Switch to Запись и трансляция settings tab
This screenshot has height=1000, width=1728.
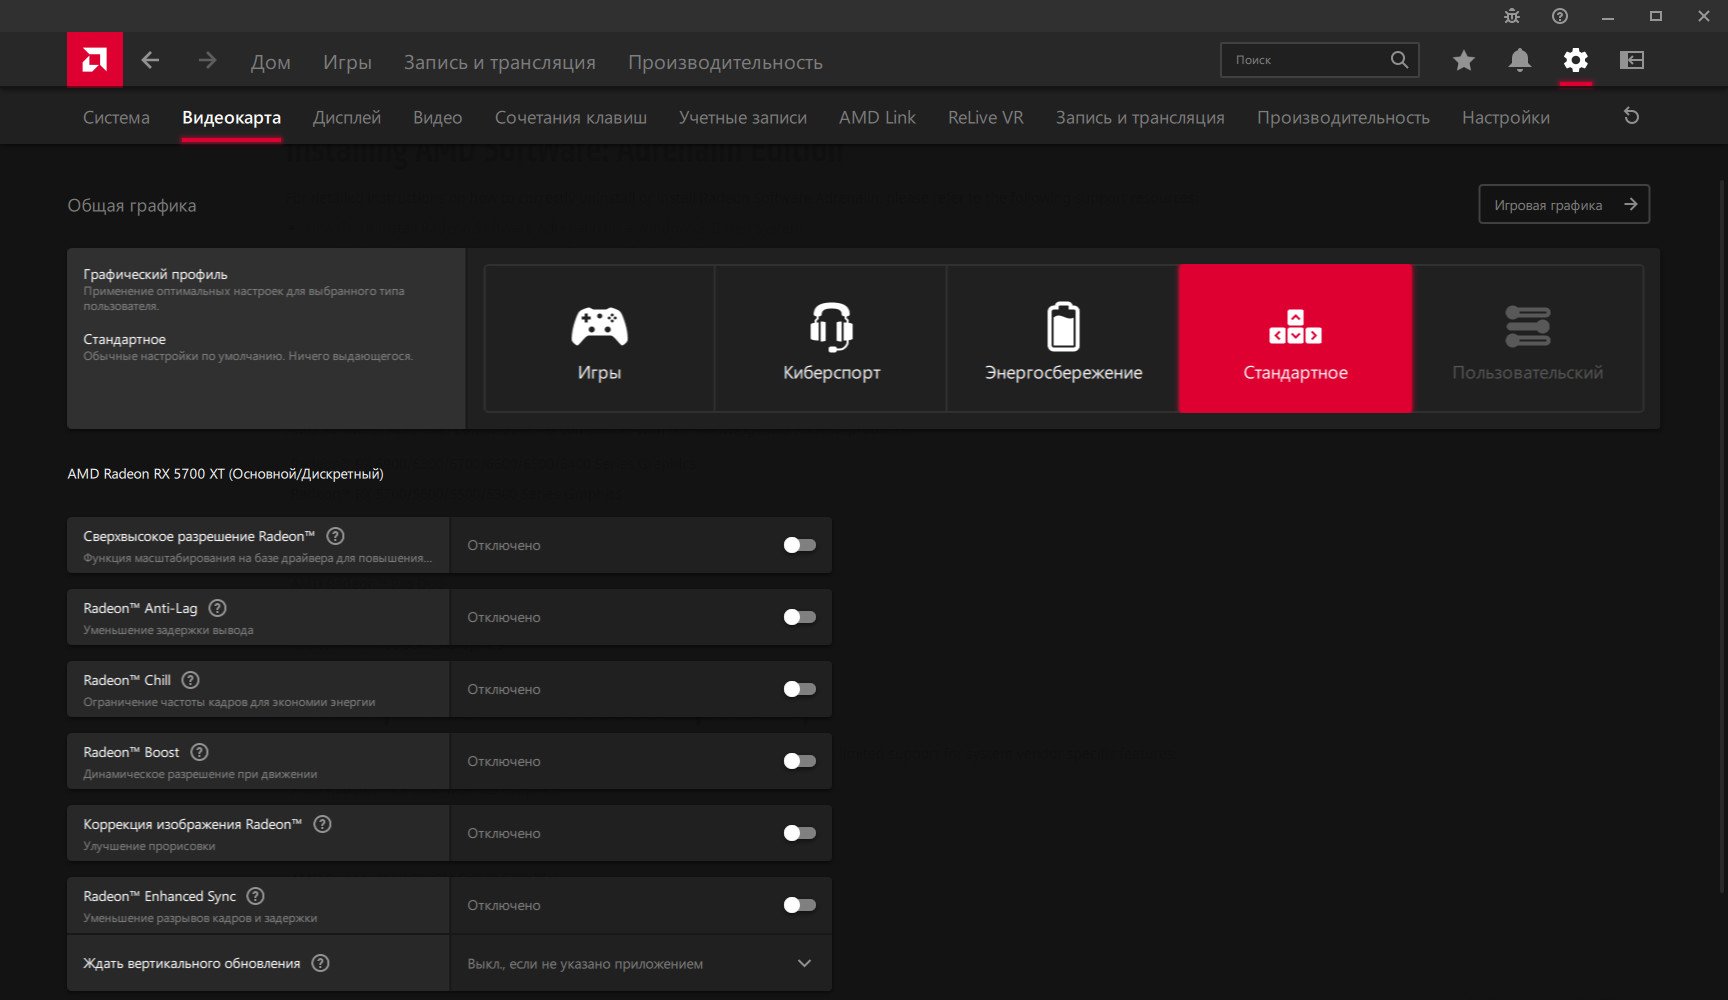(x=1140, y=117)
